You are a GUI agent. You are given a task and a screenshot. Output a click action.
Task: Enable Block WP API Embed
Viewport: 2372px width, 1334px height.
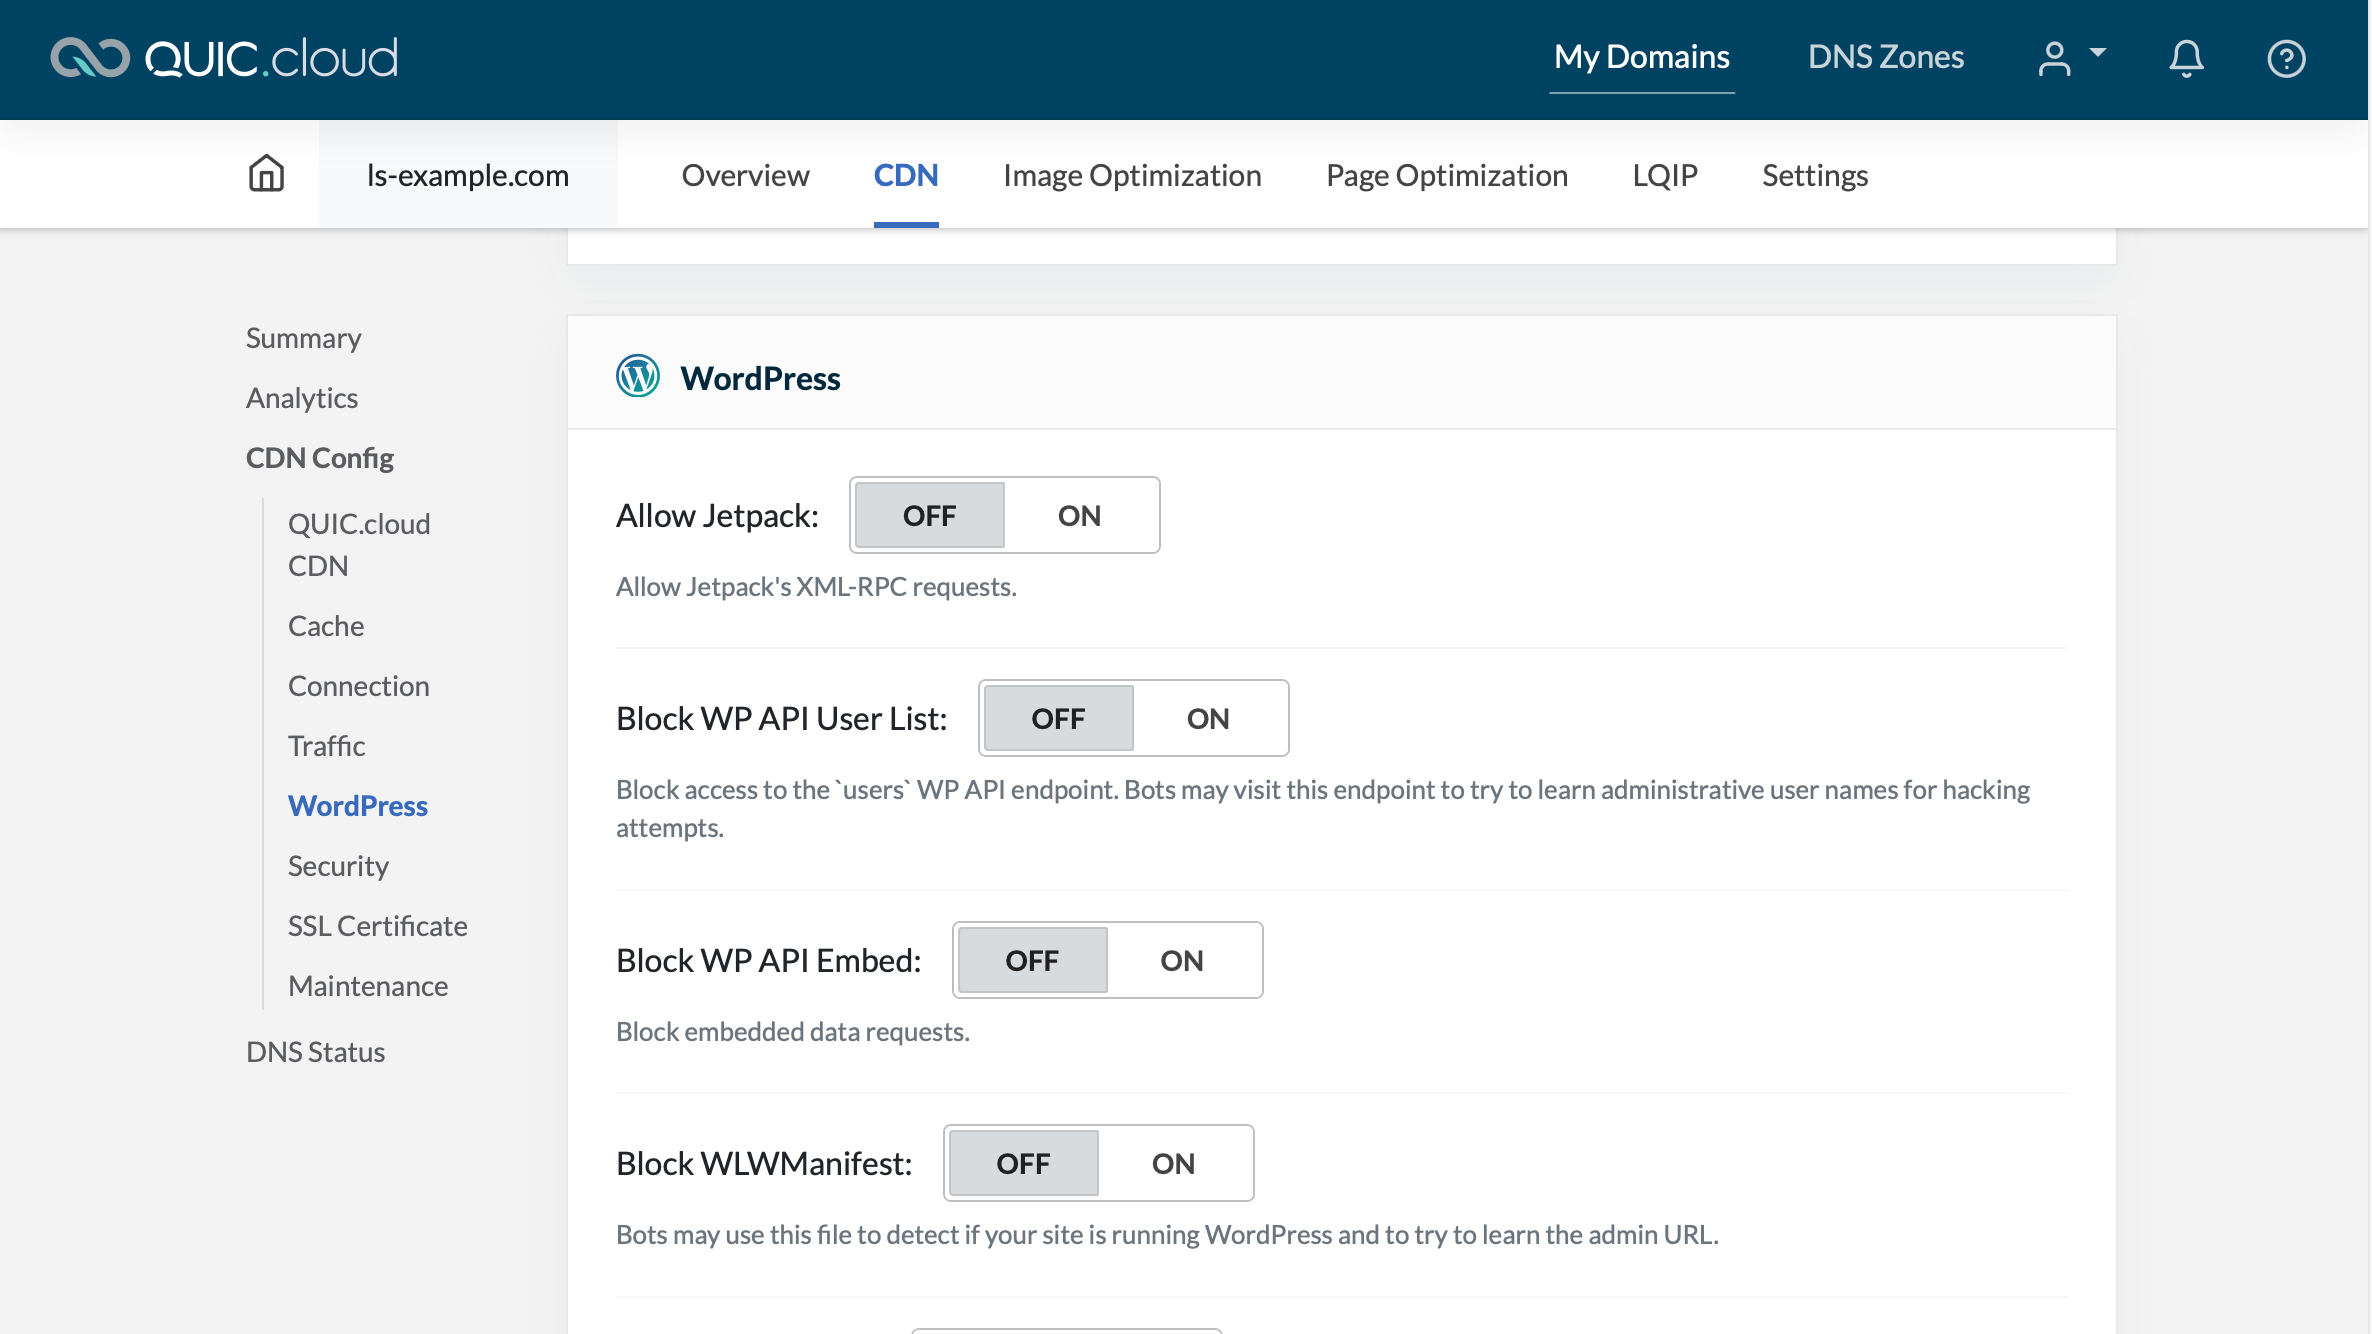click(x=1181, y=960)
